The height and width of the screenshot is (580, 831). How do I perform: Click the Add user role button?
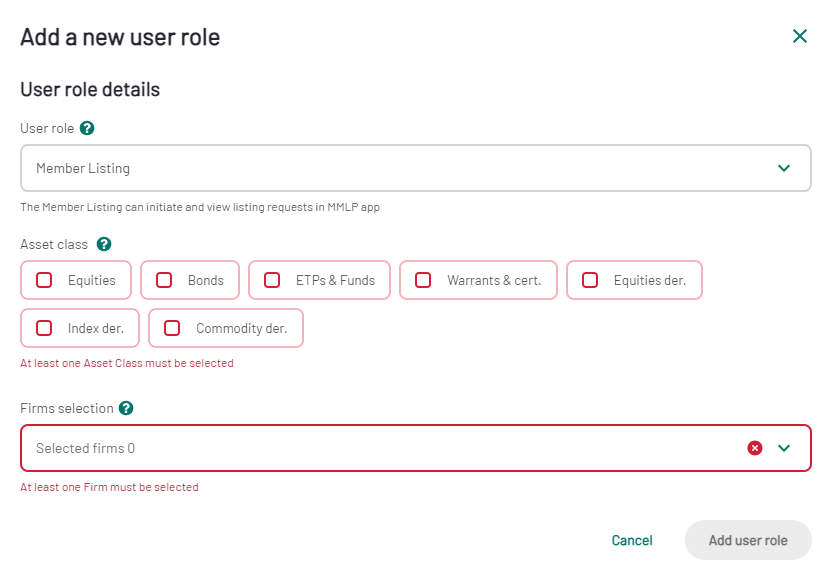tap(748, 540)
